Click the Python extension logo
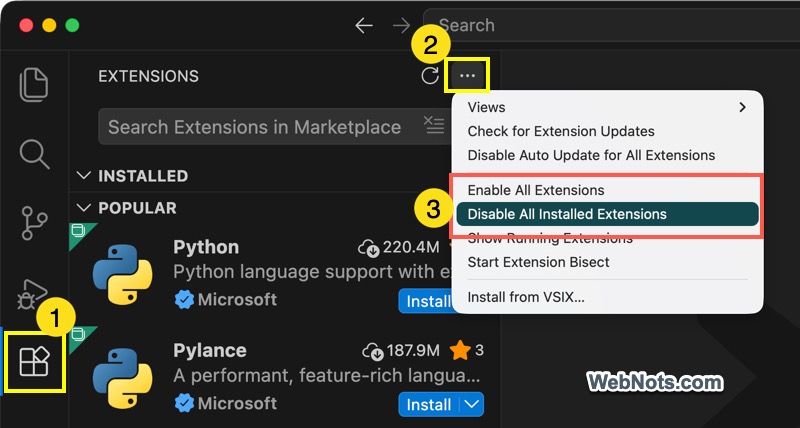Viewport: 800px width, 428px height. [122, 274]
